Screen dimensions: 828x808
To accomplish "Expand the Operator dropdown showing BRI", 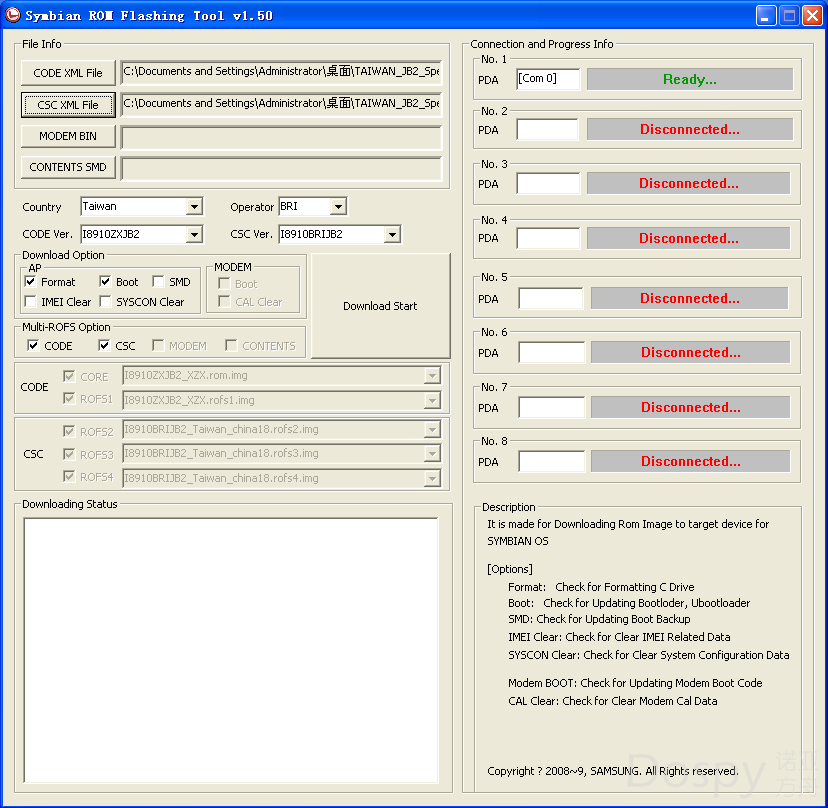I will [338, 207].
